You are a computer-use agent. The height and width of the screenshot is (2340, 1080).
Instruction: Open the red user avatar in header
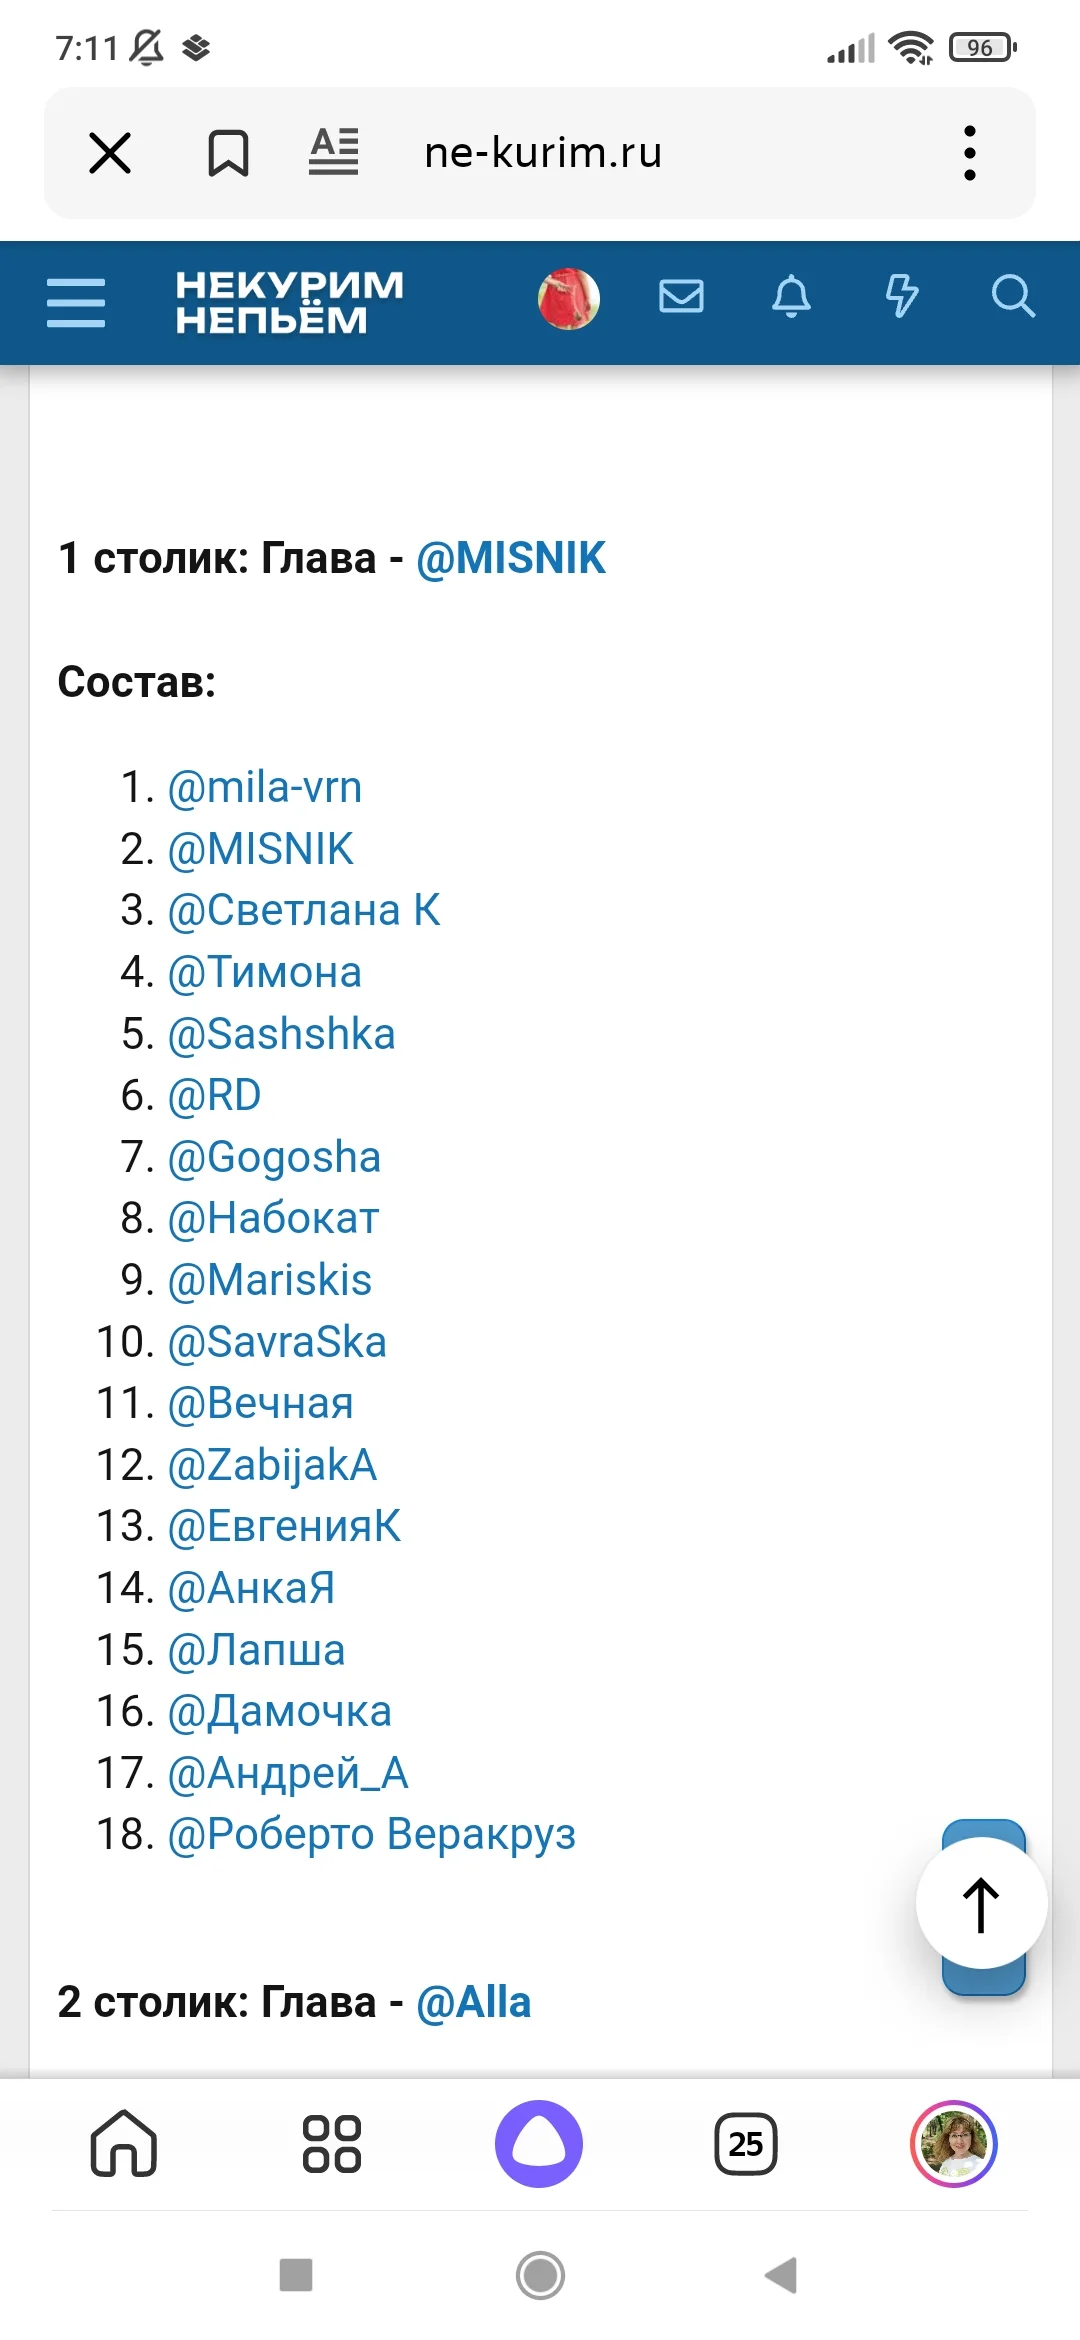click(569, 299)
